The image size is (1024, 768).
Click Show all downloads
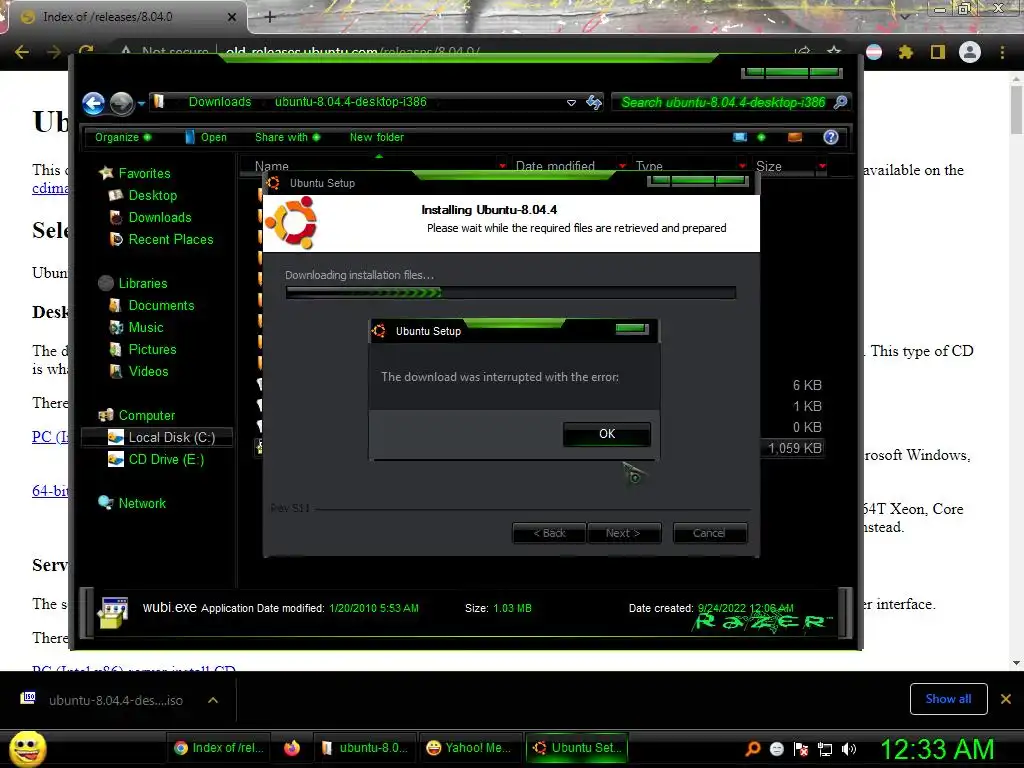pyautogui.click(x=948, y=699)
